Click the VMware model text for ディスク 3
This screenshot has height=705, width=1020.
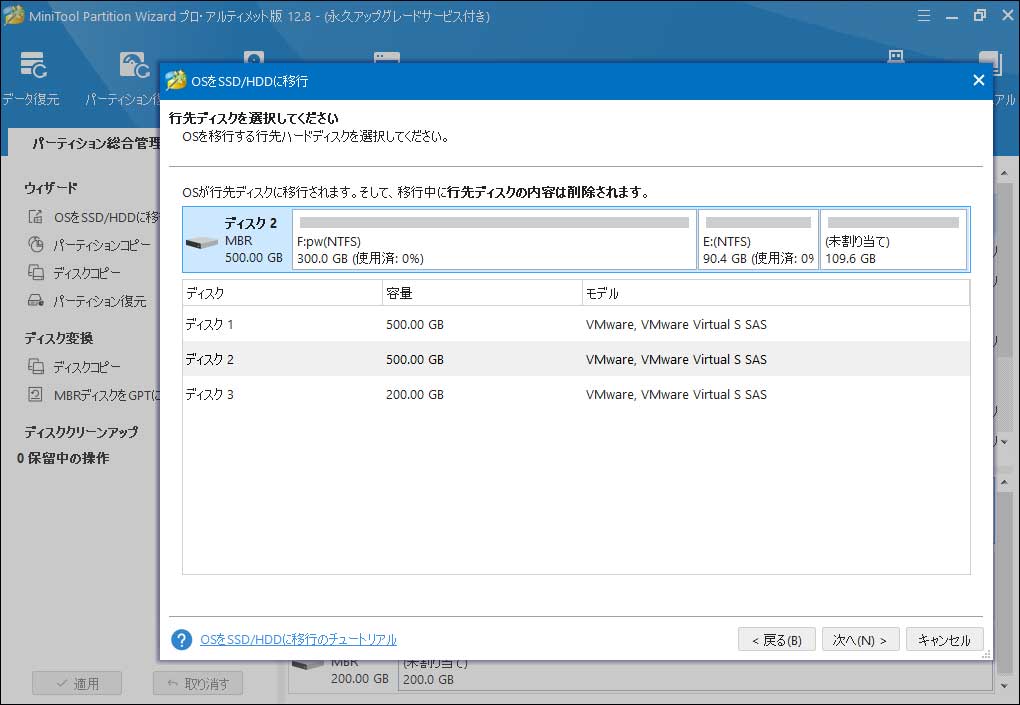pyautogui.click(x=676, y=395)
